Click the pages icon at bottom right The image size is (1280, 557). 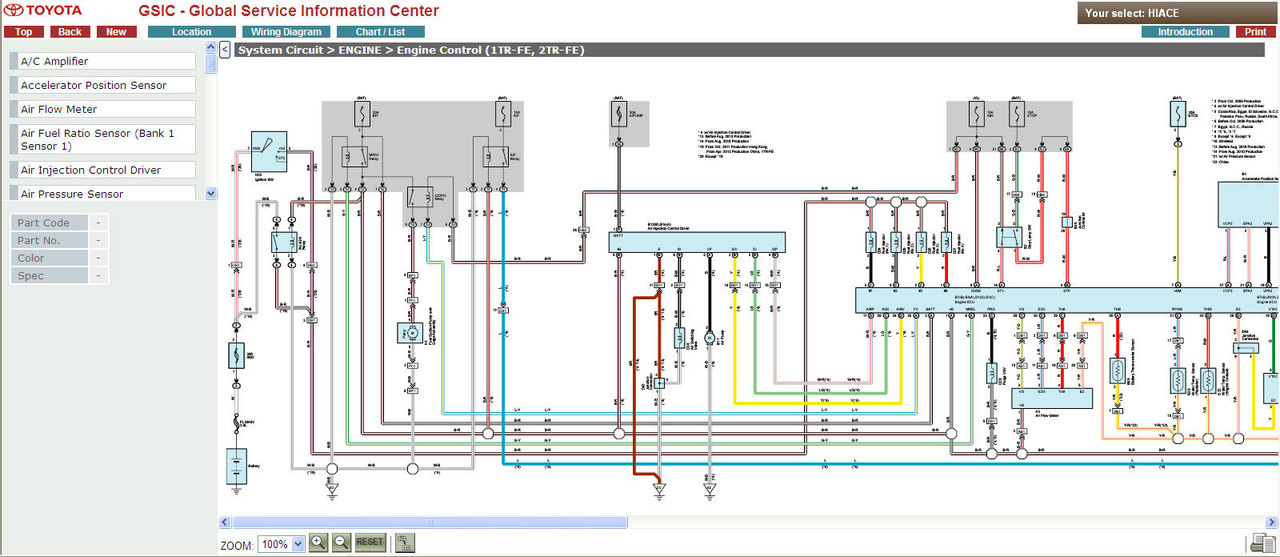(1264, 543)
